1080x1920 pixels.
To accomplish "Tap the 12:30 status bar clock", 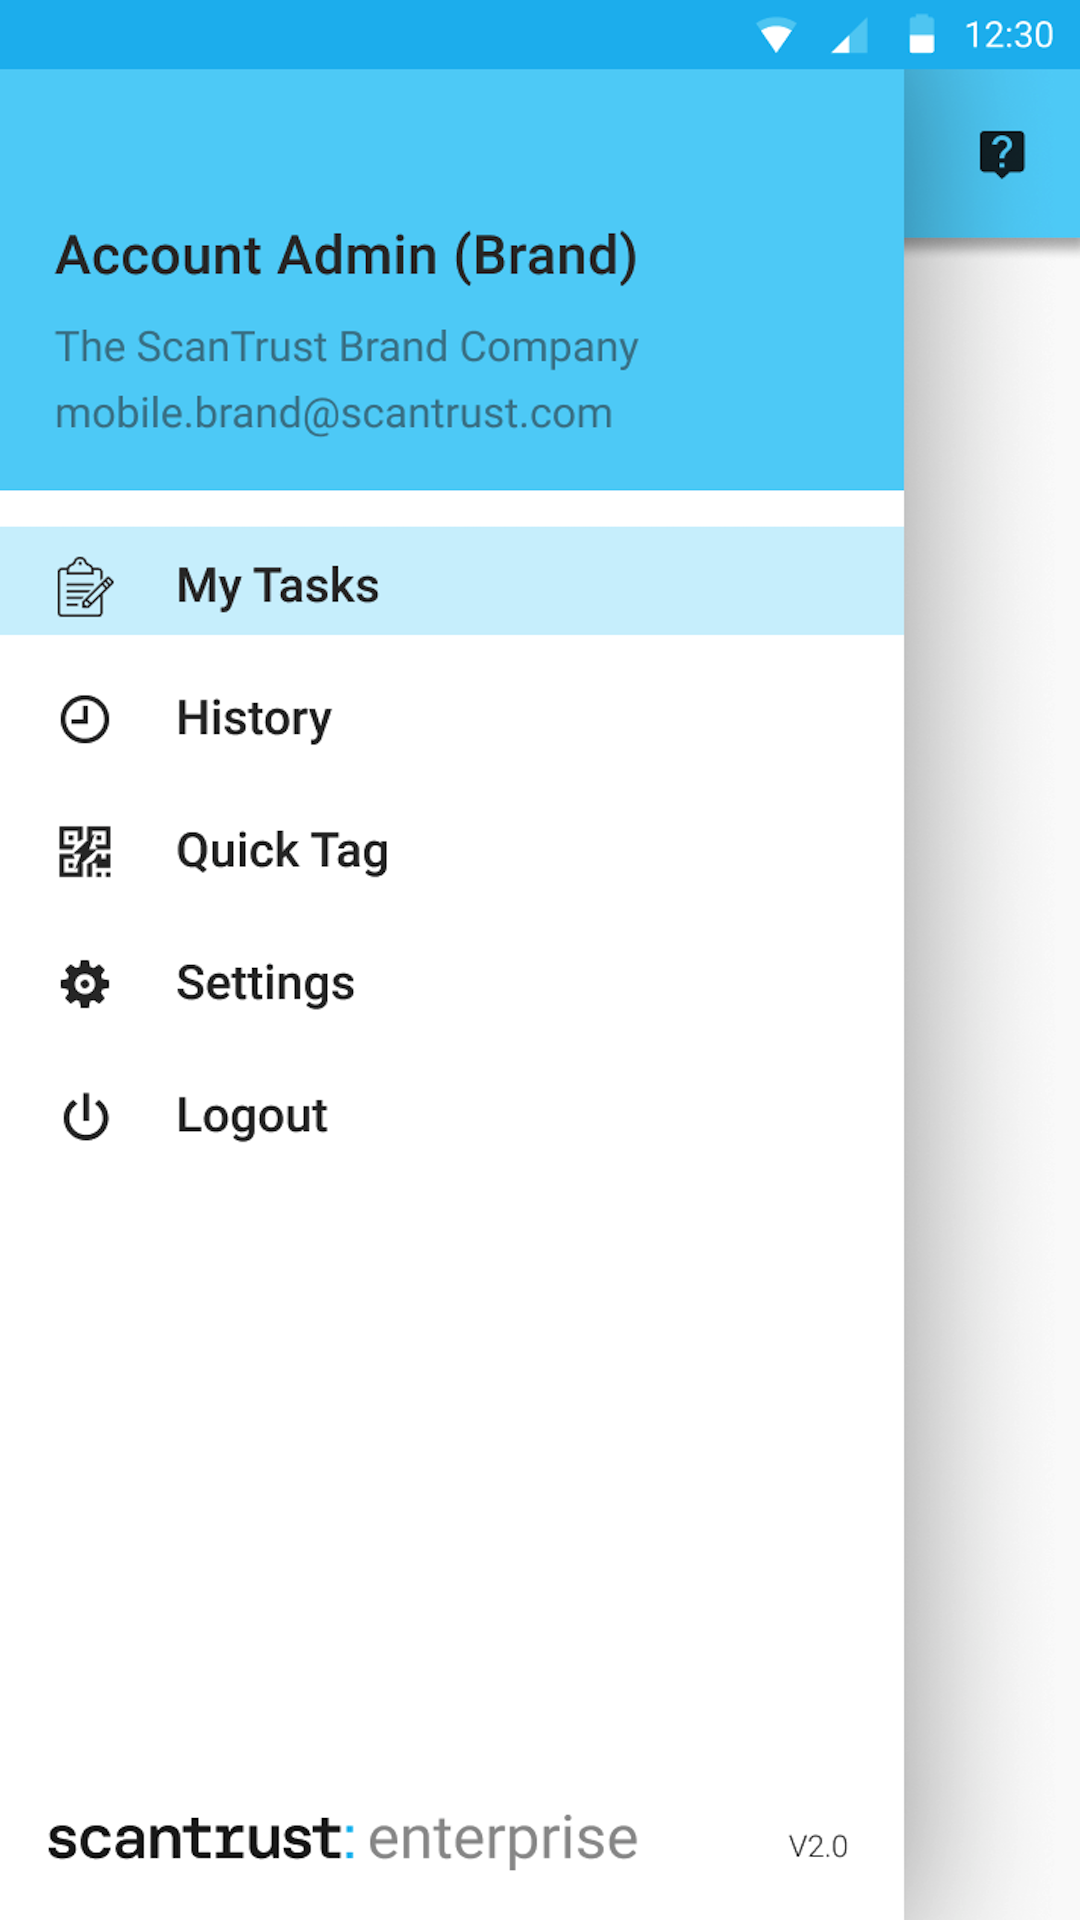I will [1008, 35].
